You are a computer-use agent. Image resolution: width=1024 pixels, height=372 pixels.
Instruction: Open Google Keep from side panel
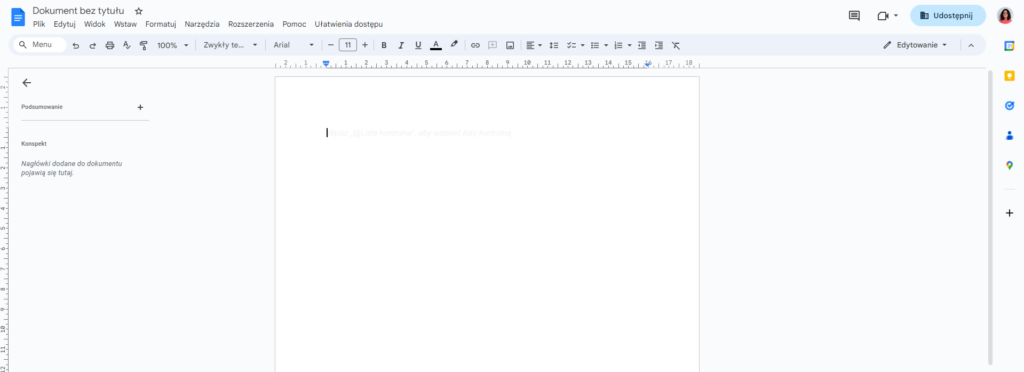[x=1010, y=76]
